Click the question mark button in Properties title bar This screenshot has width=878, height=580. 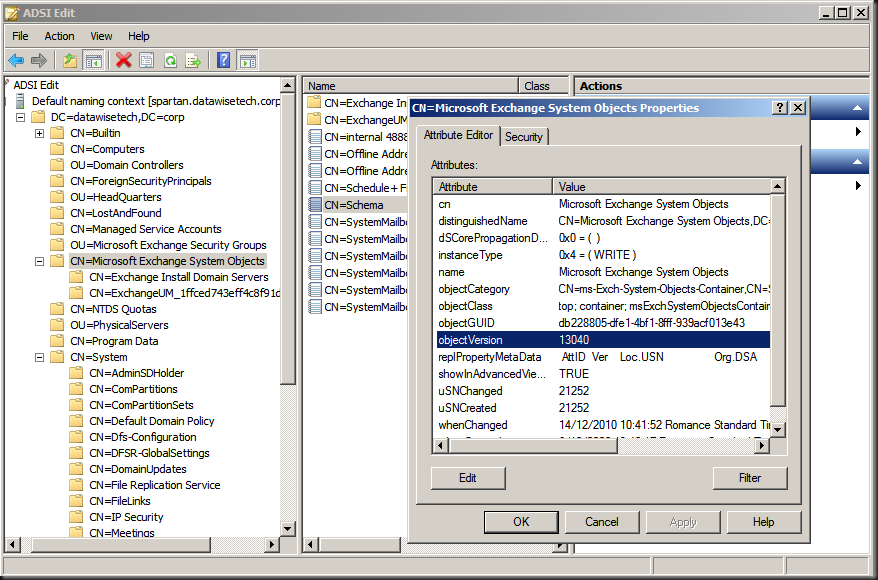click(780, 108)
